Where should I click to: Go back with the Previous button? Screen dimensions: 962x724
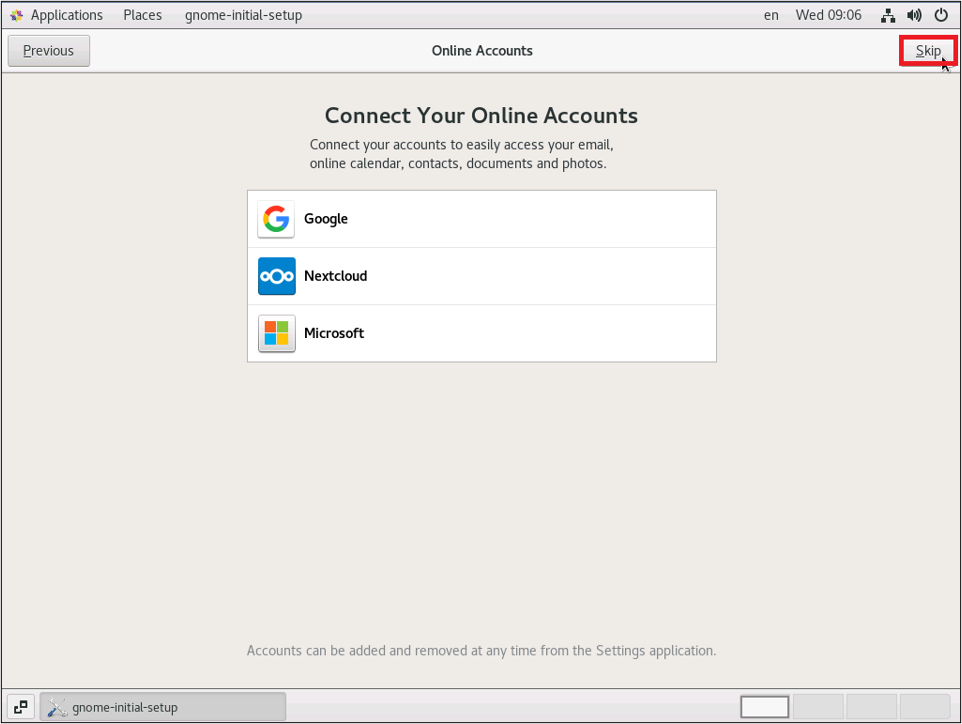[48, 51]
